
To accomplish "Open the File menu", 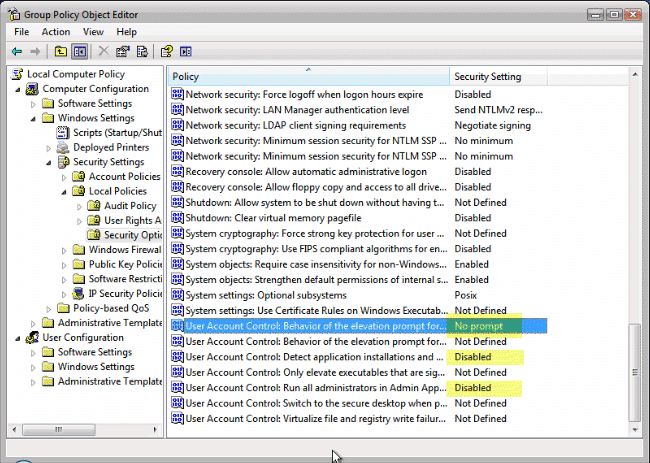I will 22,32.
